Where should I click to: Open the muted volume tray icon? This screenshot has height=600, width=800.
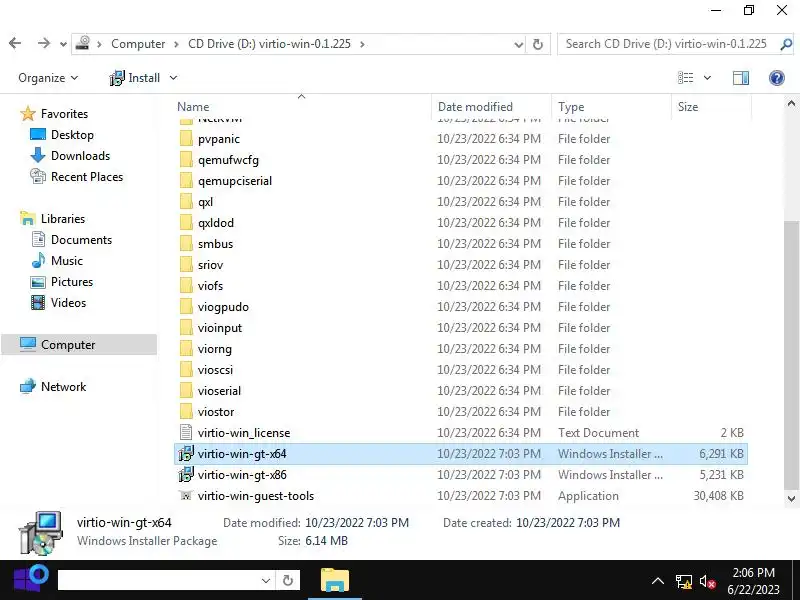coord(708,581)
